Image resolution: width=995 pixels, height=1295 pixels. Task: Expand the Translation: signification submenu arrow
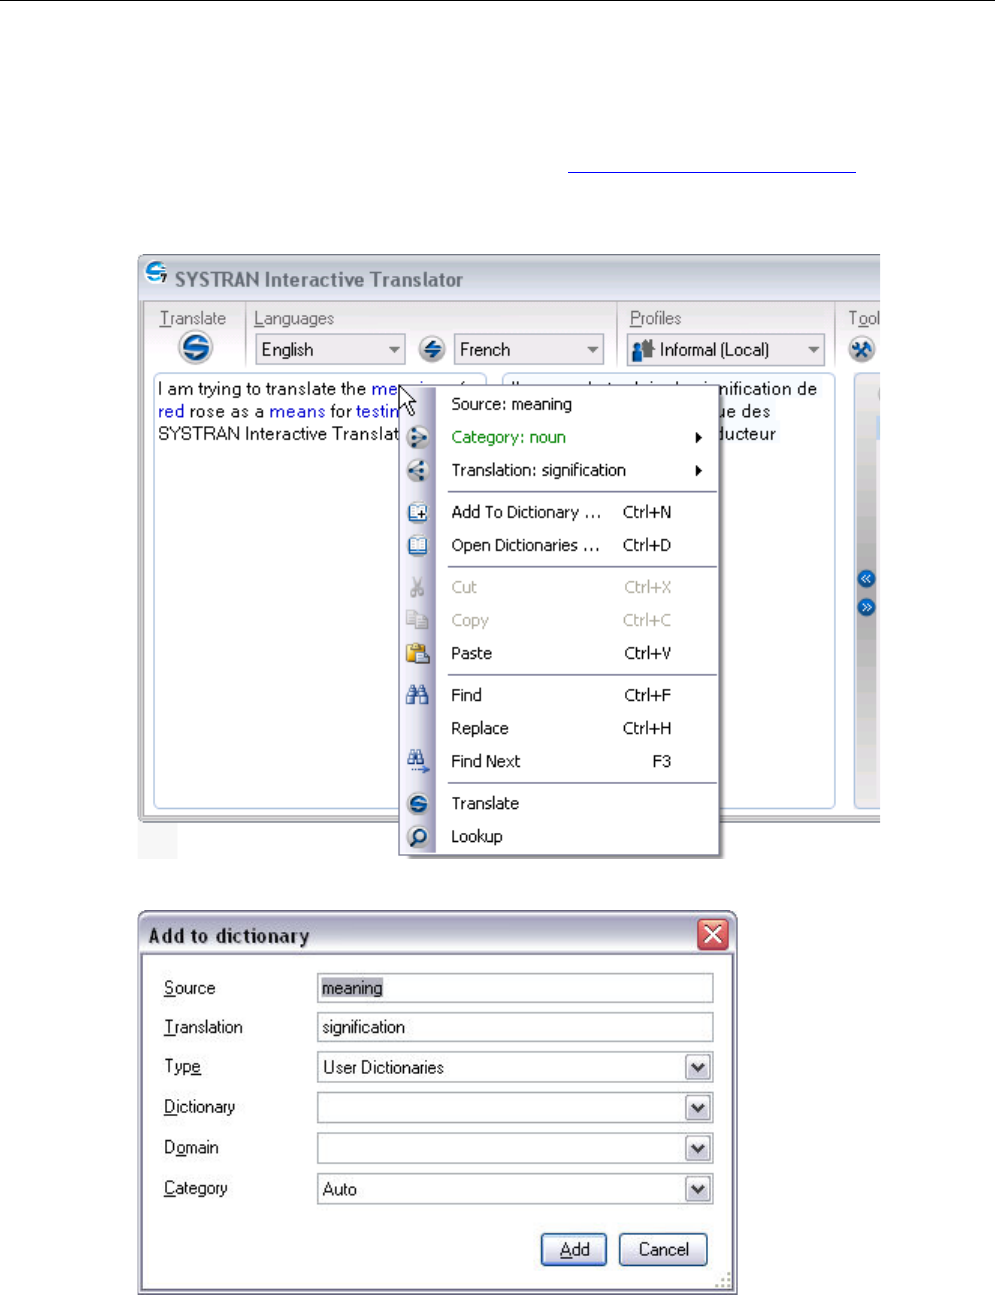699,470
